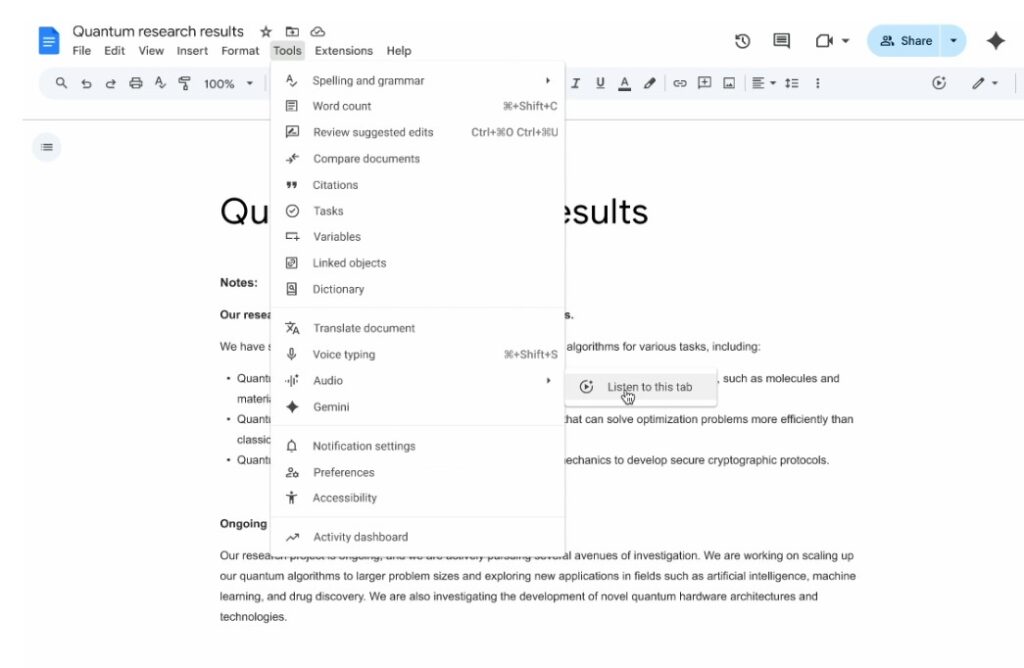Open the Help menu

pos(398,51)
